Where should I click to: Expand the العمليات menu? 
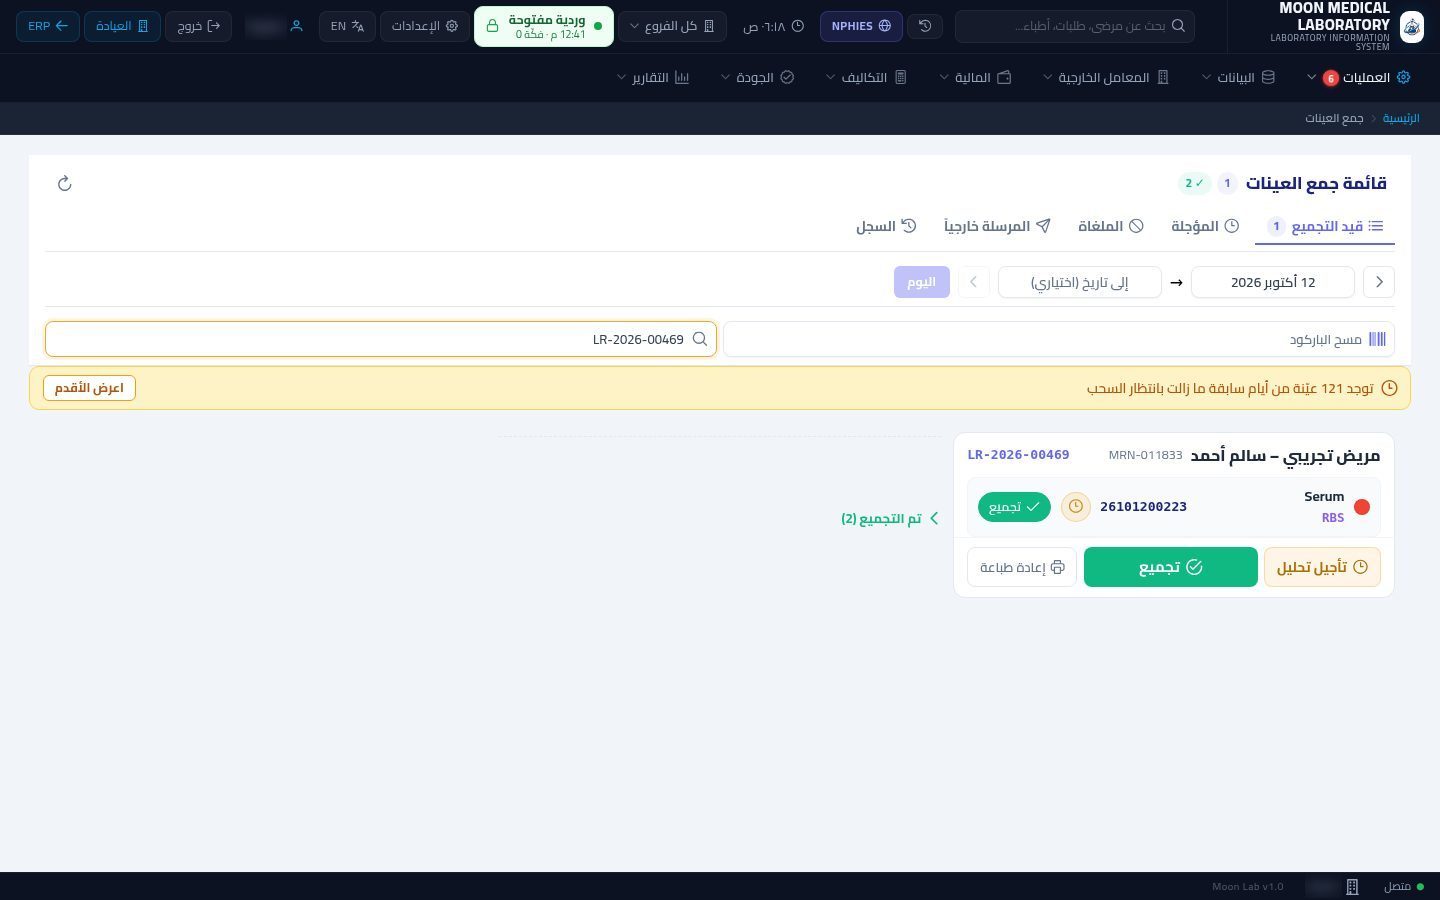1358,77
